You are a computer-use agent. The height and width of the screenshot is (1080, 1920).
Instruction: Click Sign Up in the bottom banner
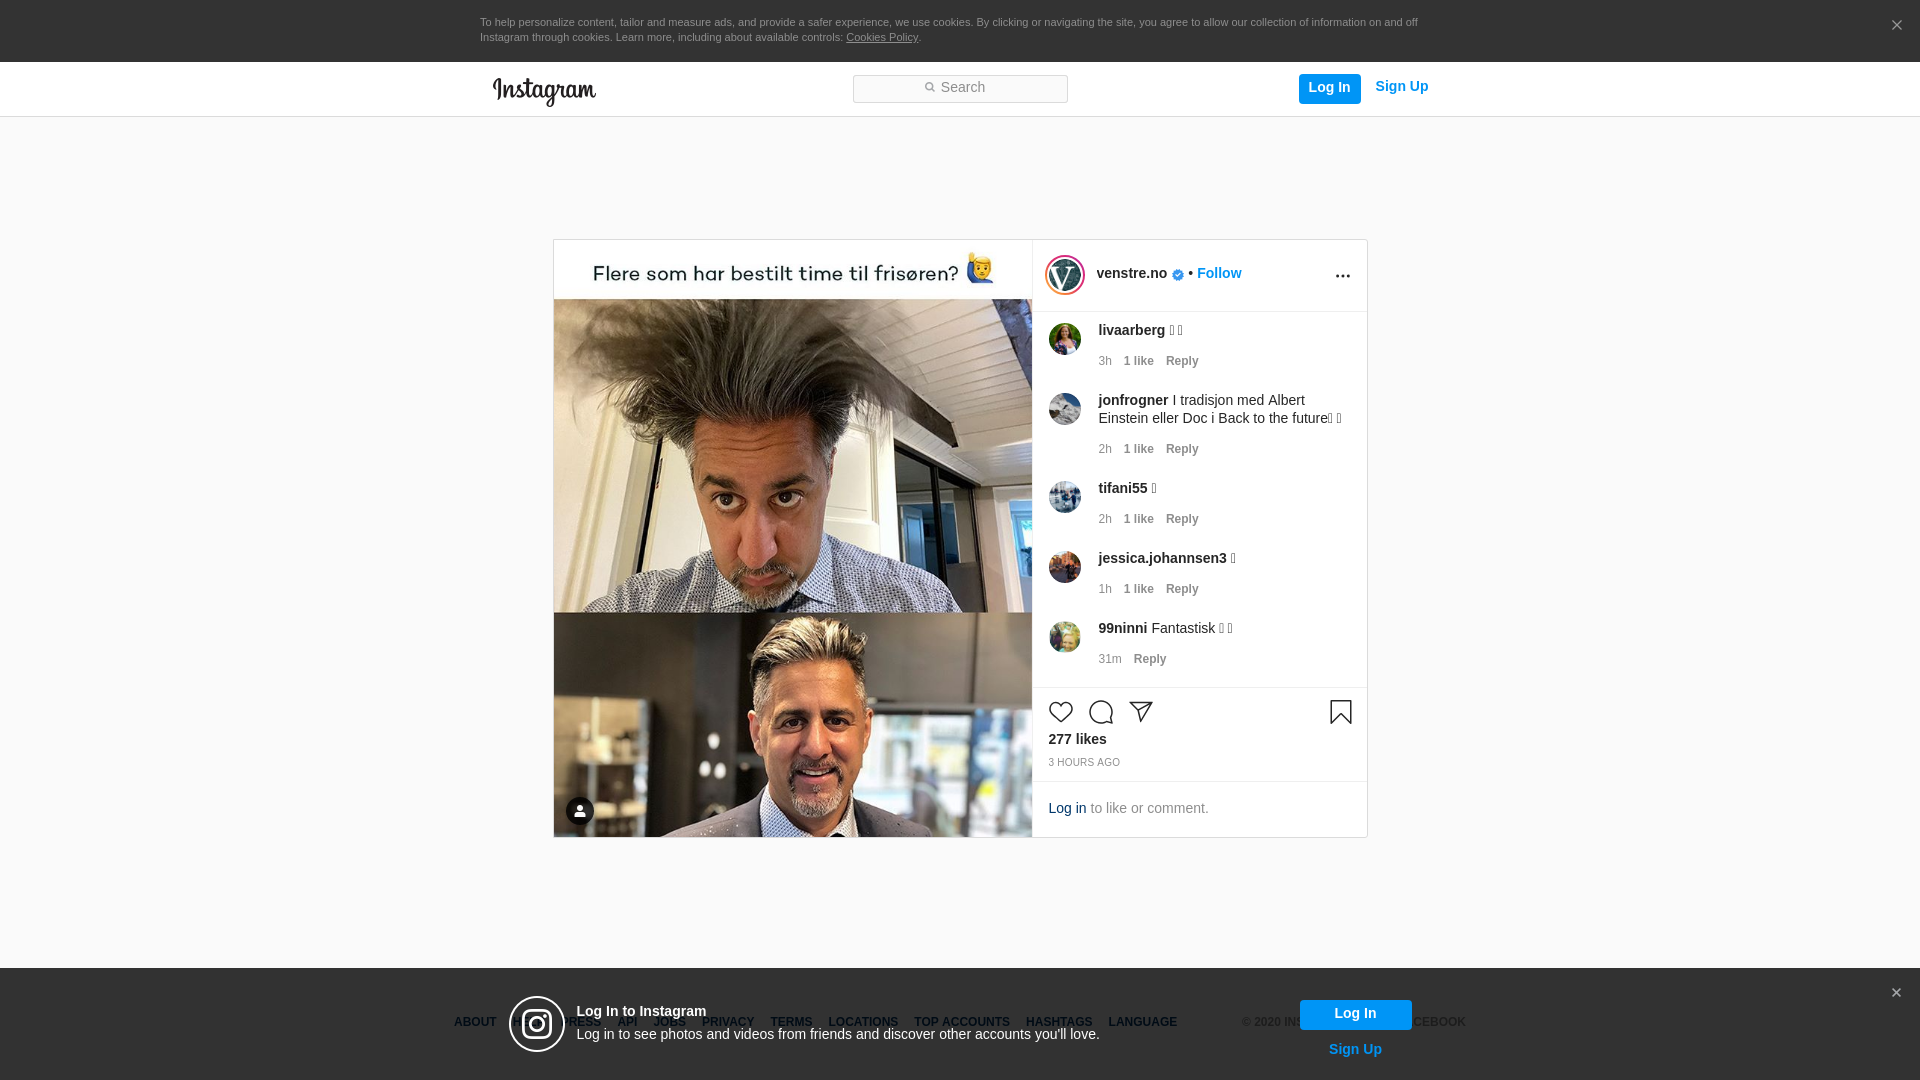1355,1049
